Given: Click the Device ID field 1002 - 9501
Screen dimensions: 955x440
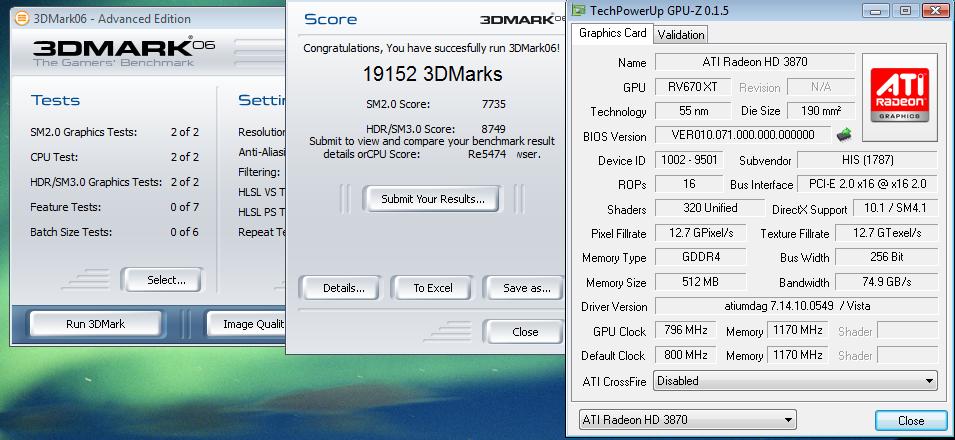Looking at the screenshot, I should (x=689, y=160).
